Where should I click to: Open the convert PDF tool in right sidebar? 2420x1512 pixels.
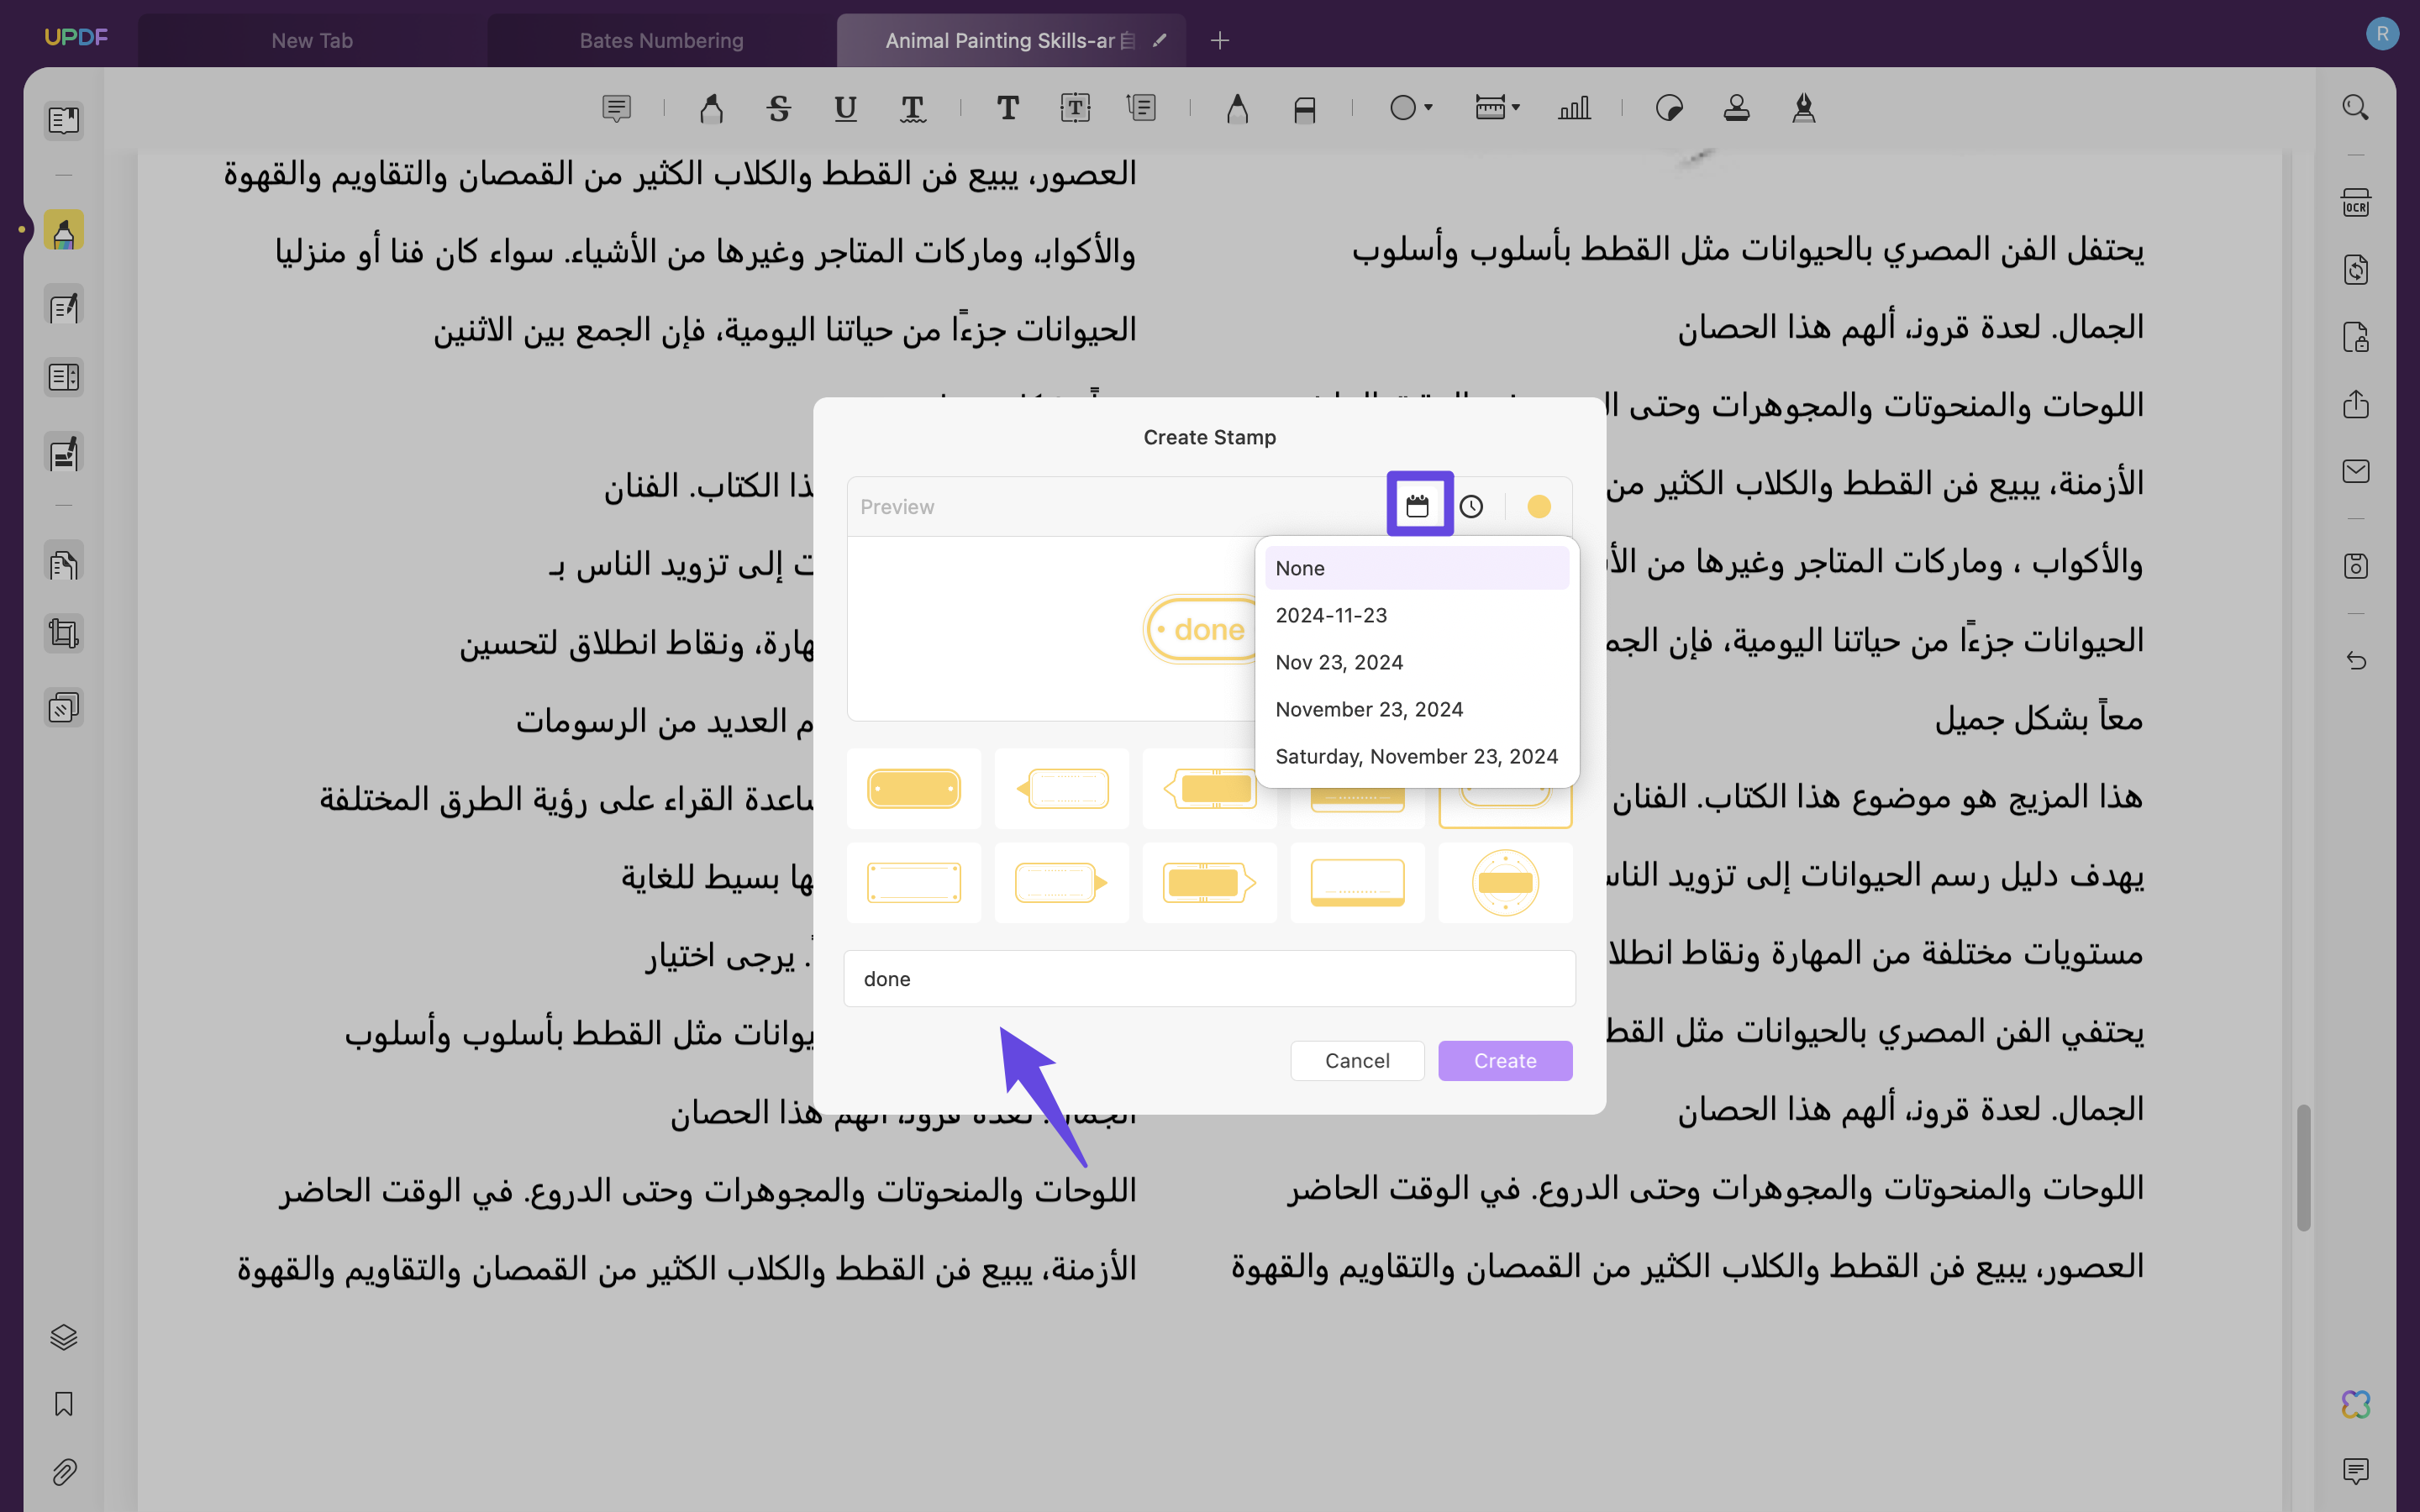point(2355,270)
